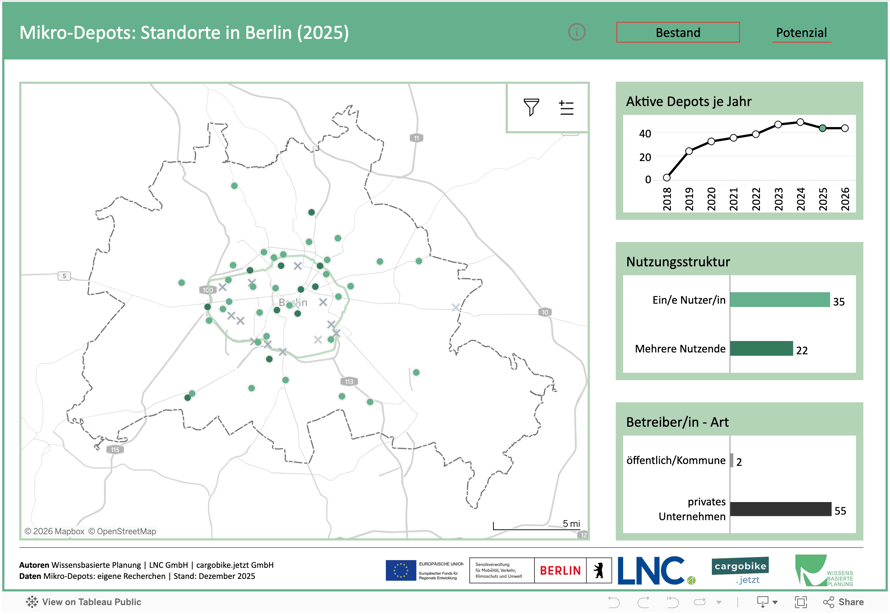Screen dimensions: 890x614
Task: Click the value label 22
Action: tap(802, 351)
